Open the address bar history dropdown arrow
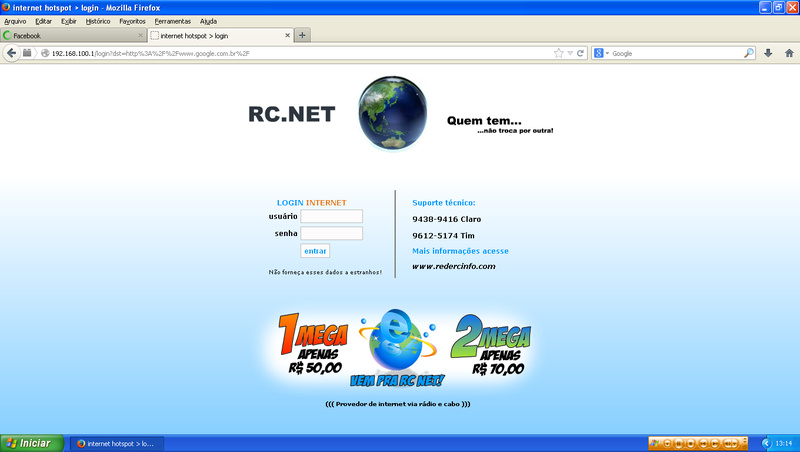The height and width of the screenshot is (452, 800). [x=570, y=53]
